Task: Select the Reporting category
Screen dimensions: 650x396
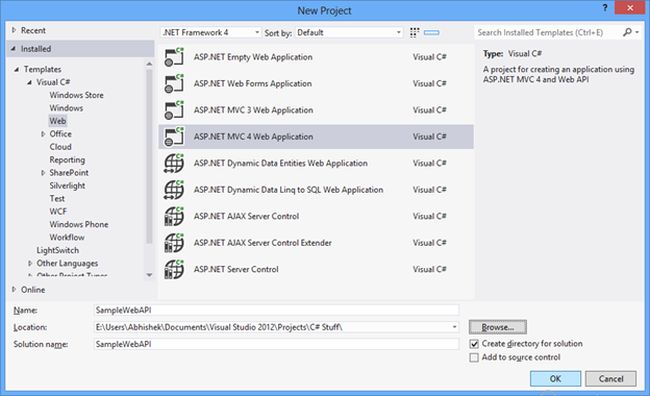Action: point(67,160)
